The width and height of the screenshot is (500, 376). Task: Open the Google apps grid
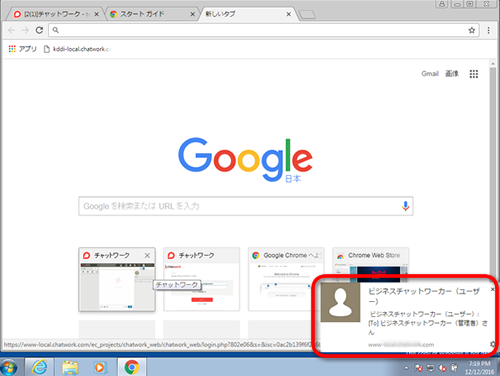[x=474, y=74]
